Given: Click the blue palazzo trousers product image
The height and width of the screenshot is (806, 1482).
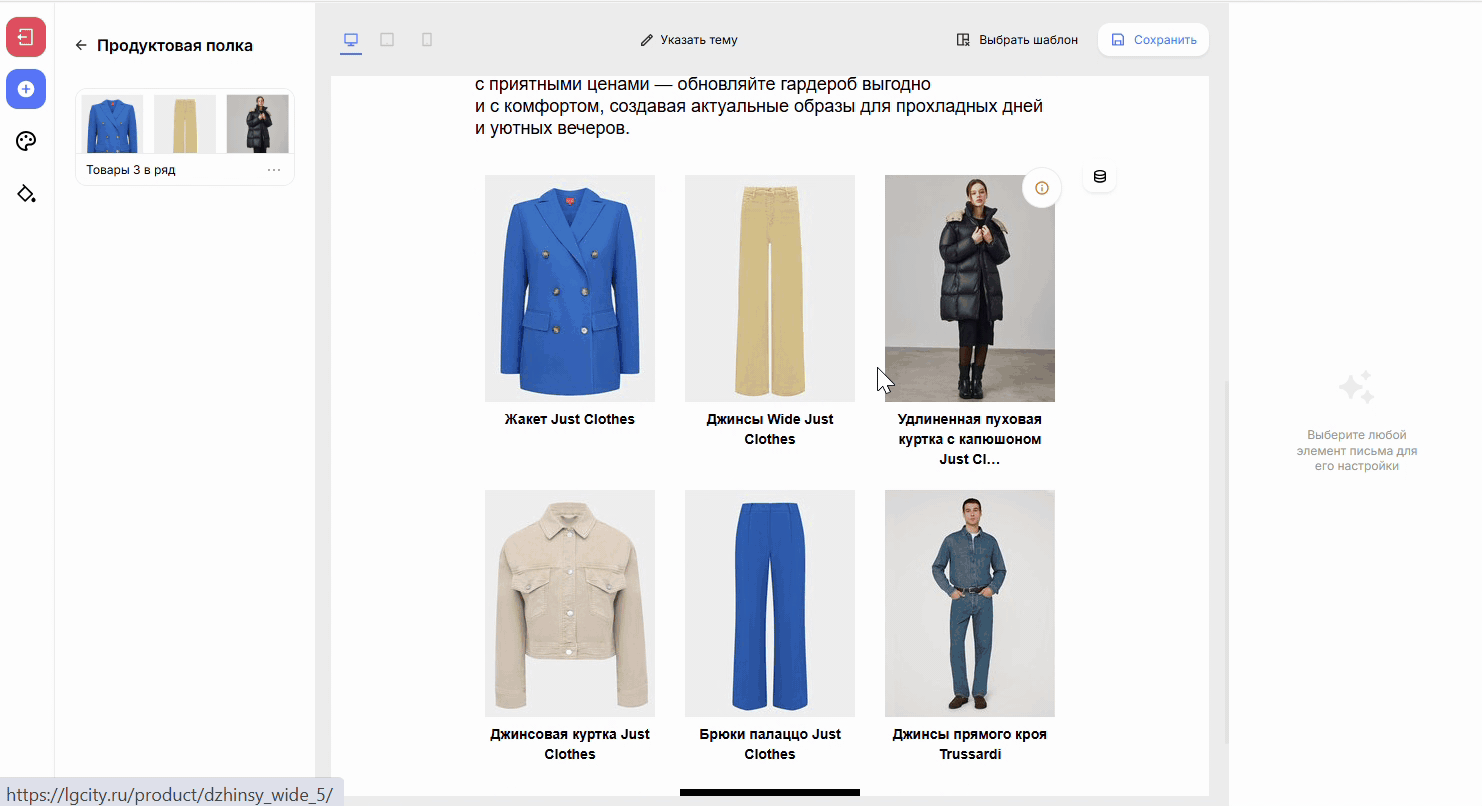Looking at the screenshot, I should pyautogui.click(x=770, y=603).
